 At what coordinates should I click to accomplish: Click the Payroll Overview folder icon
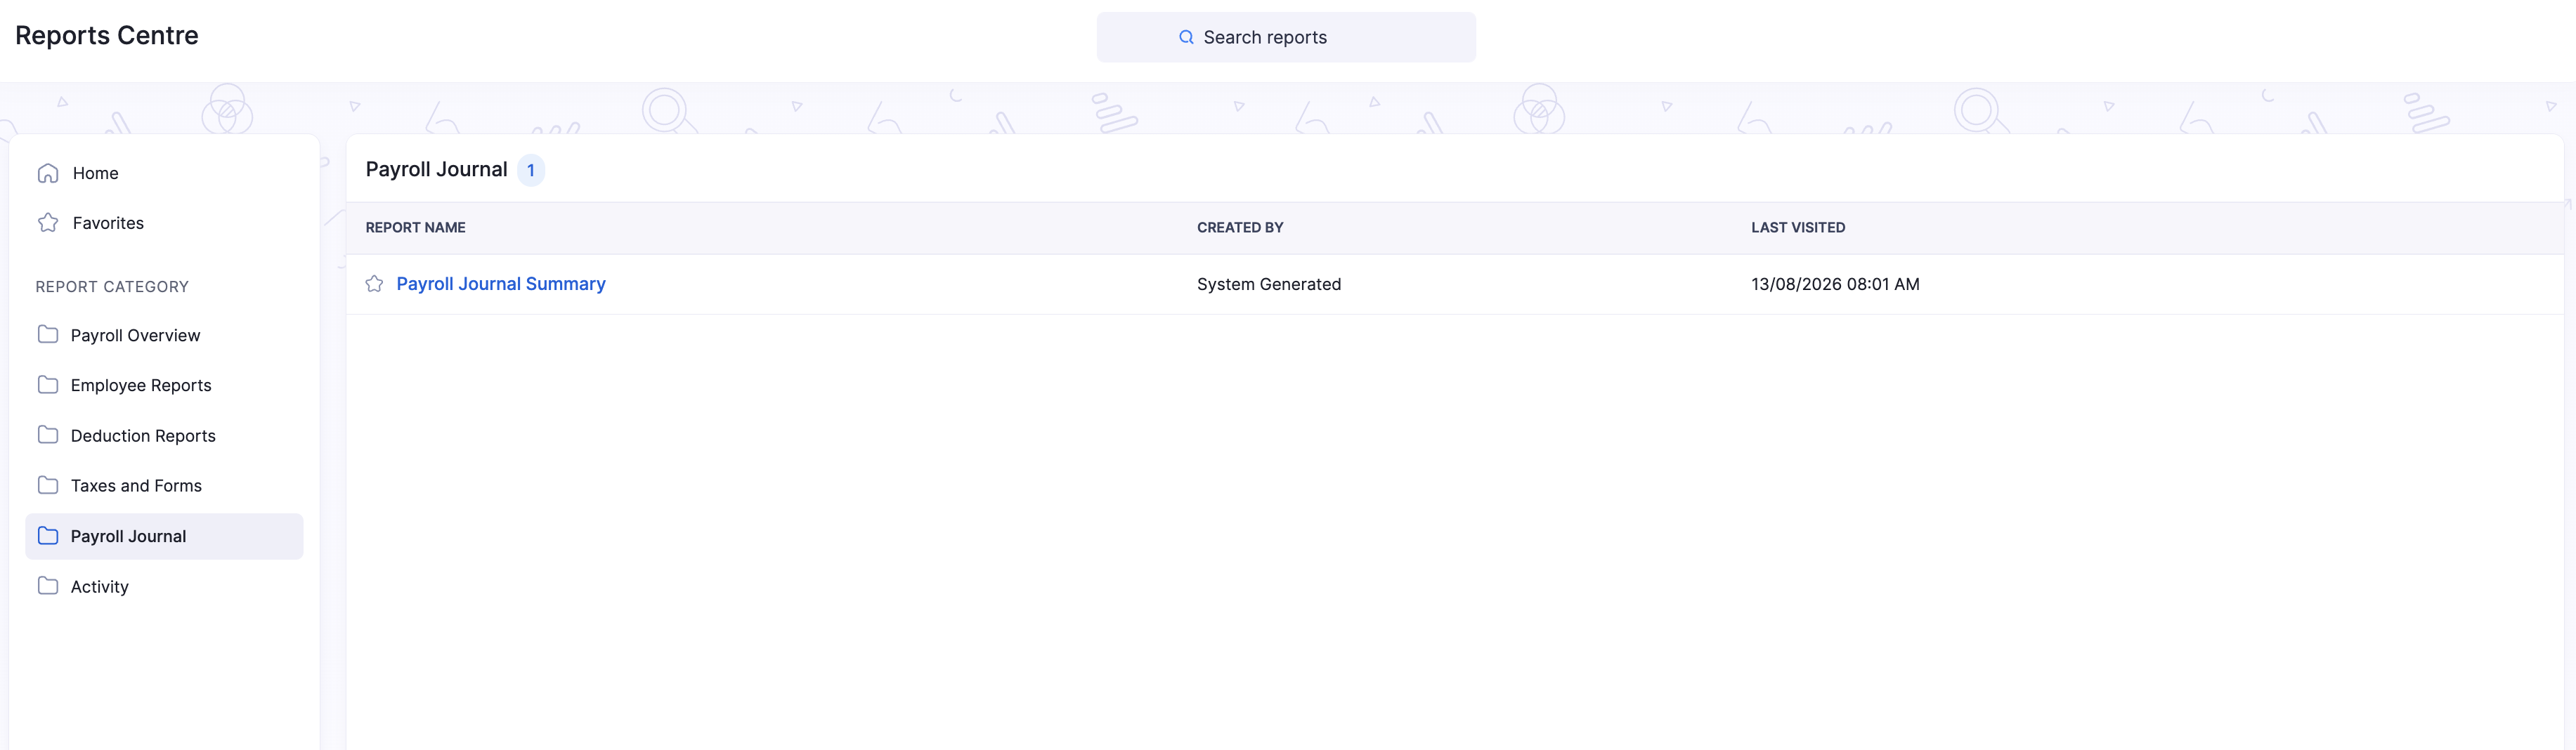click(x=48, y=334)
